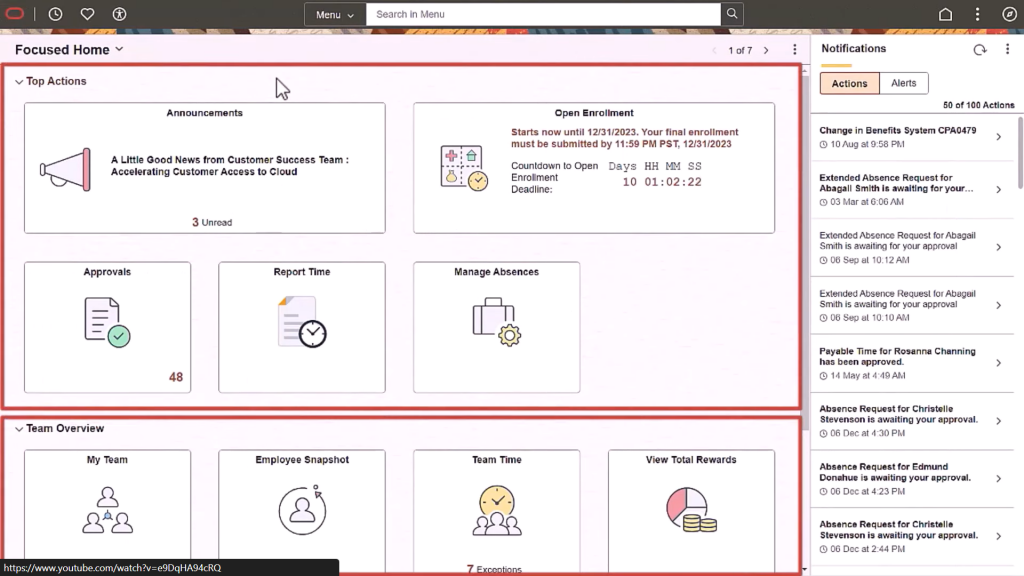Collapse the Top Actions section
The width and height of the screenshot is (1024, 576).
click(x=19, y=81)
